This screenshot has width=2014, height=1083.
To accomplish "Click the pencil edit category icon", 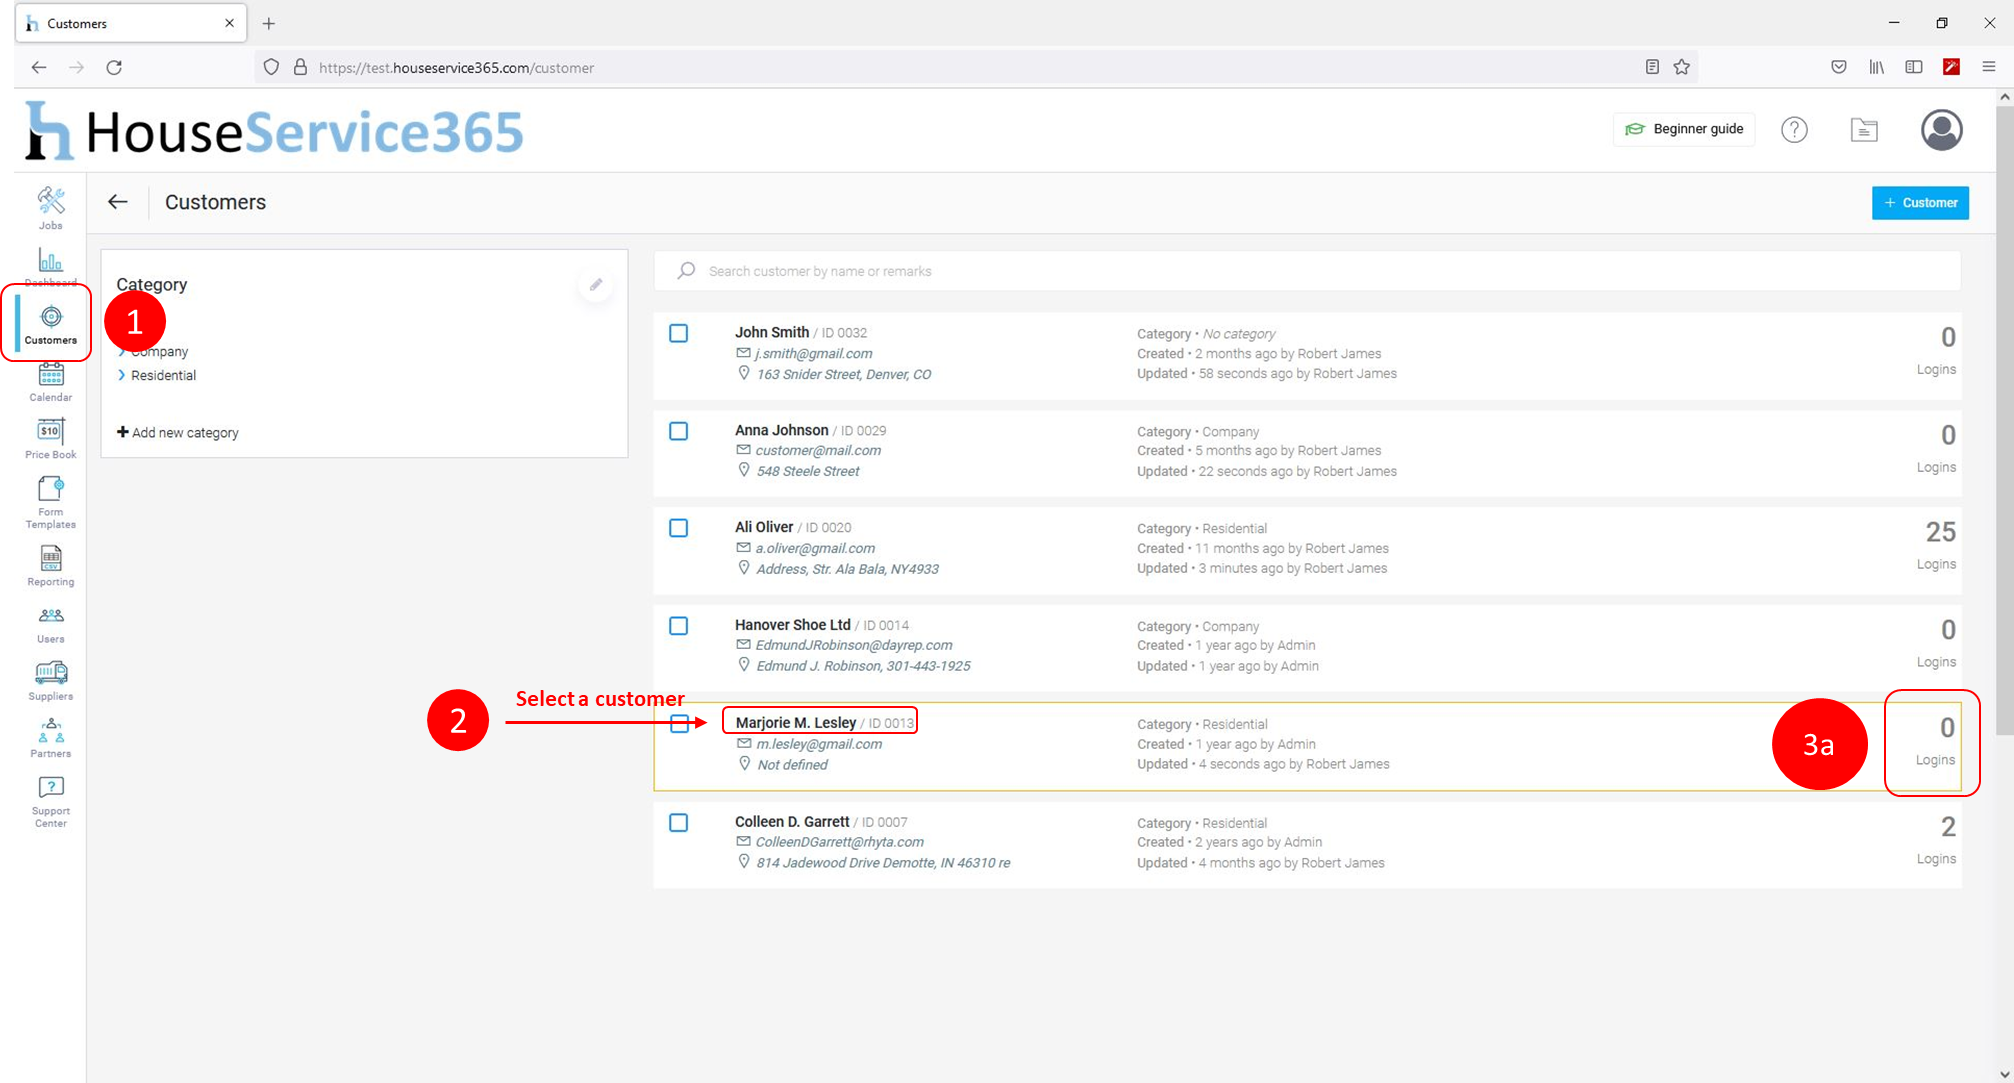I will 596,285.
